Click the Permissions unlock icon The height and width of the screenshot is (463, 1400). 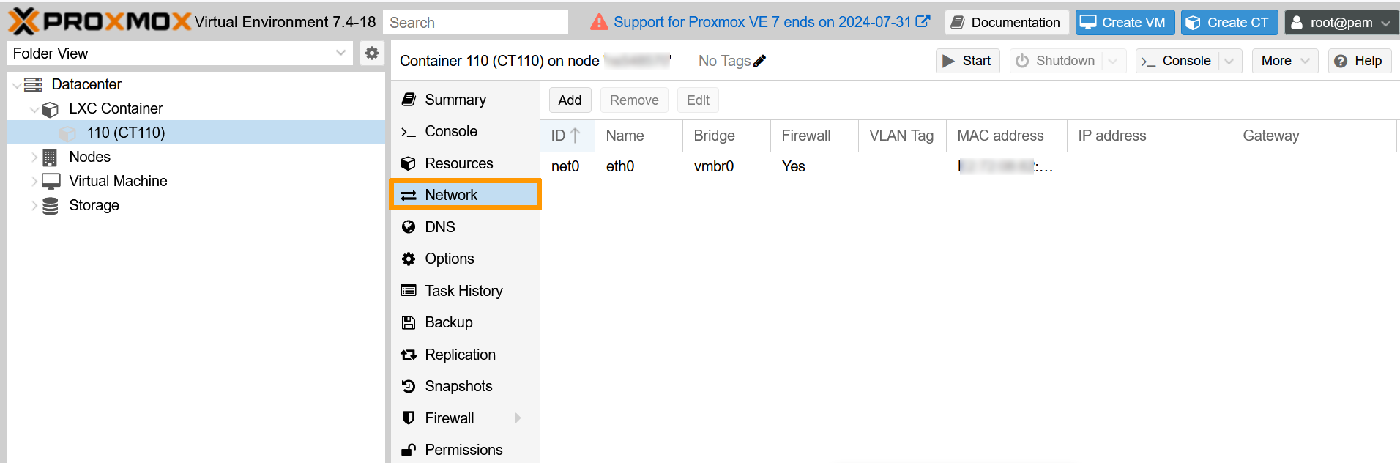408,450
